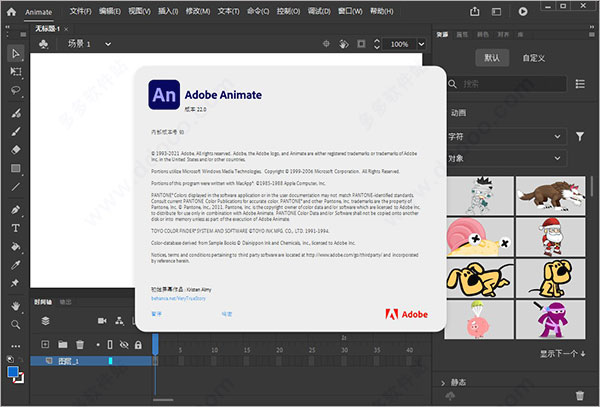
Task: Select the Line tool
Action: pyautogui.click(x=16, y=187)
